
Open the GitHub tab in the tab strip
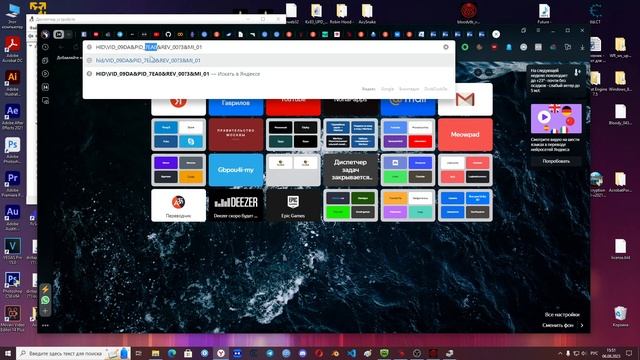point(168,35)
